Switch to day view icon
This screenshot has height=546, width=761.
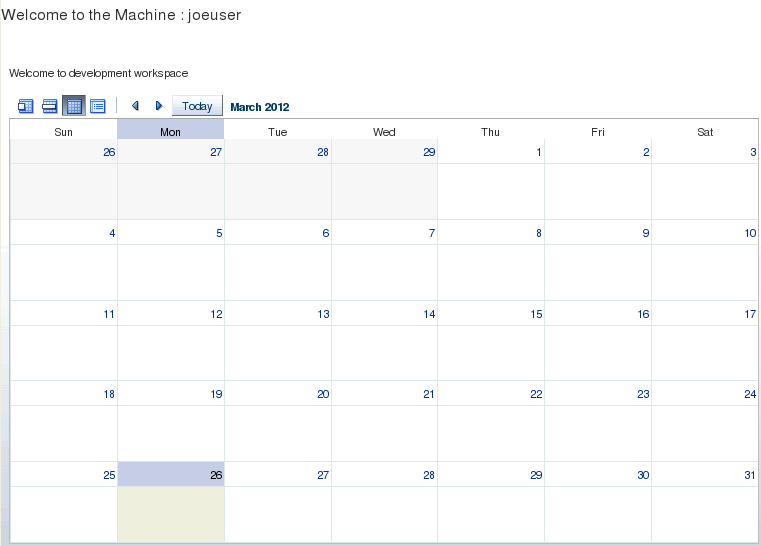[26, 106]
